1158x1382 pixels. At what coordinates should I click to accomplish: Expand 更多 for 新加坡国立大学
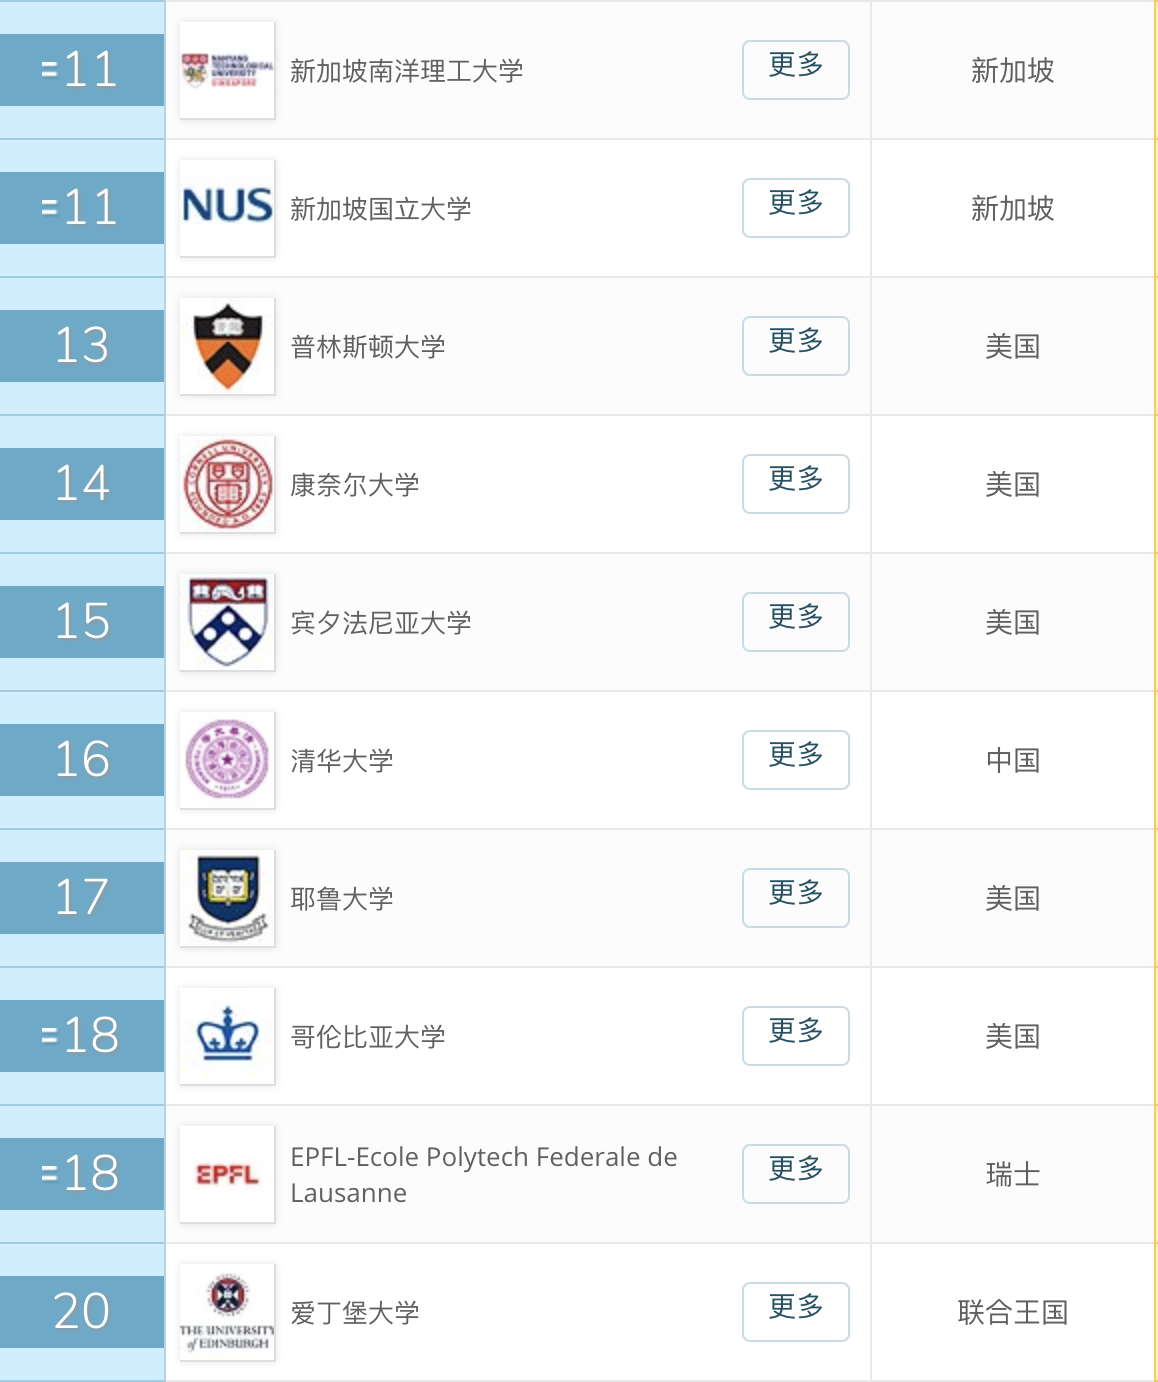pos(796,208)
